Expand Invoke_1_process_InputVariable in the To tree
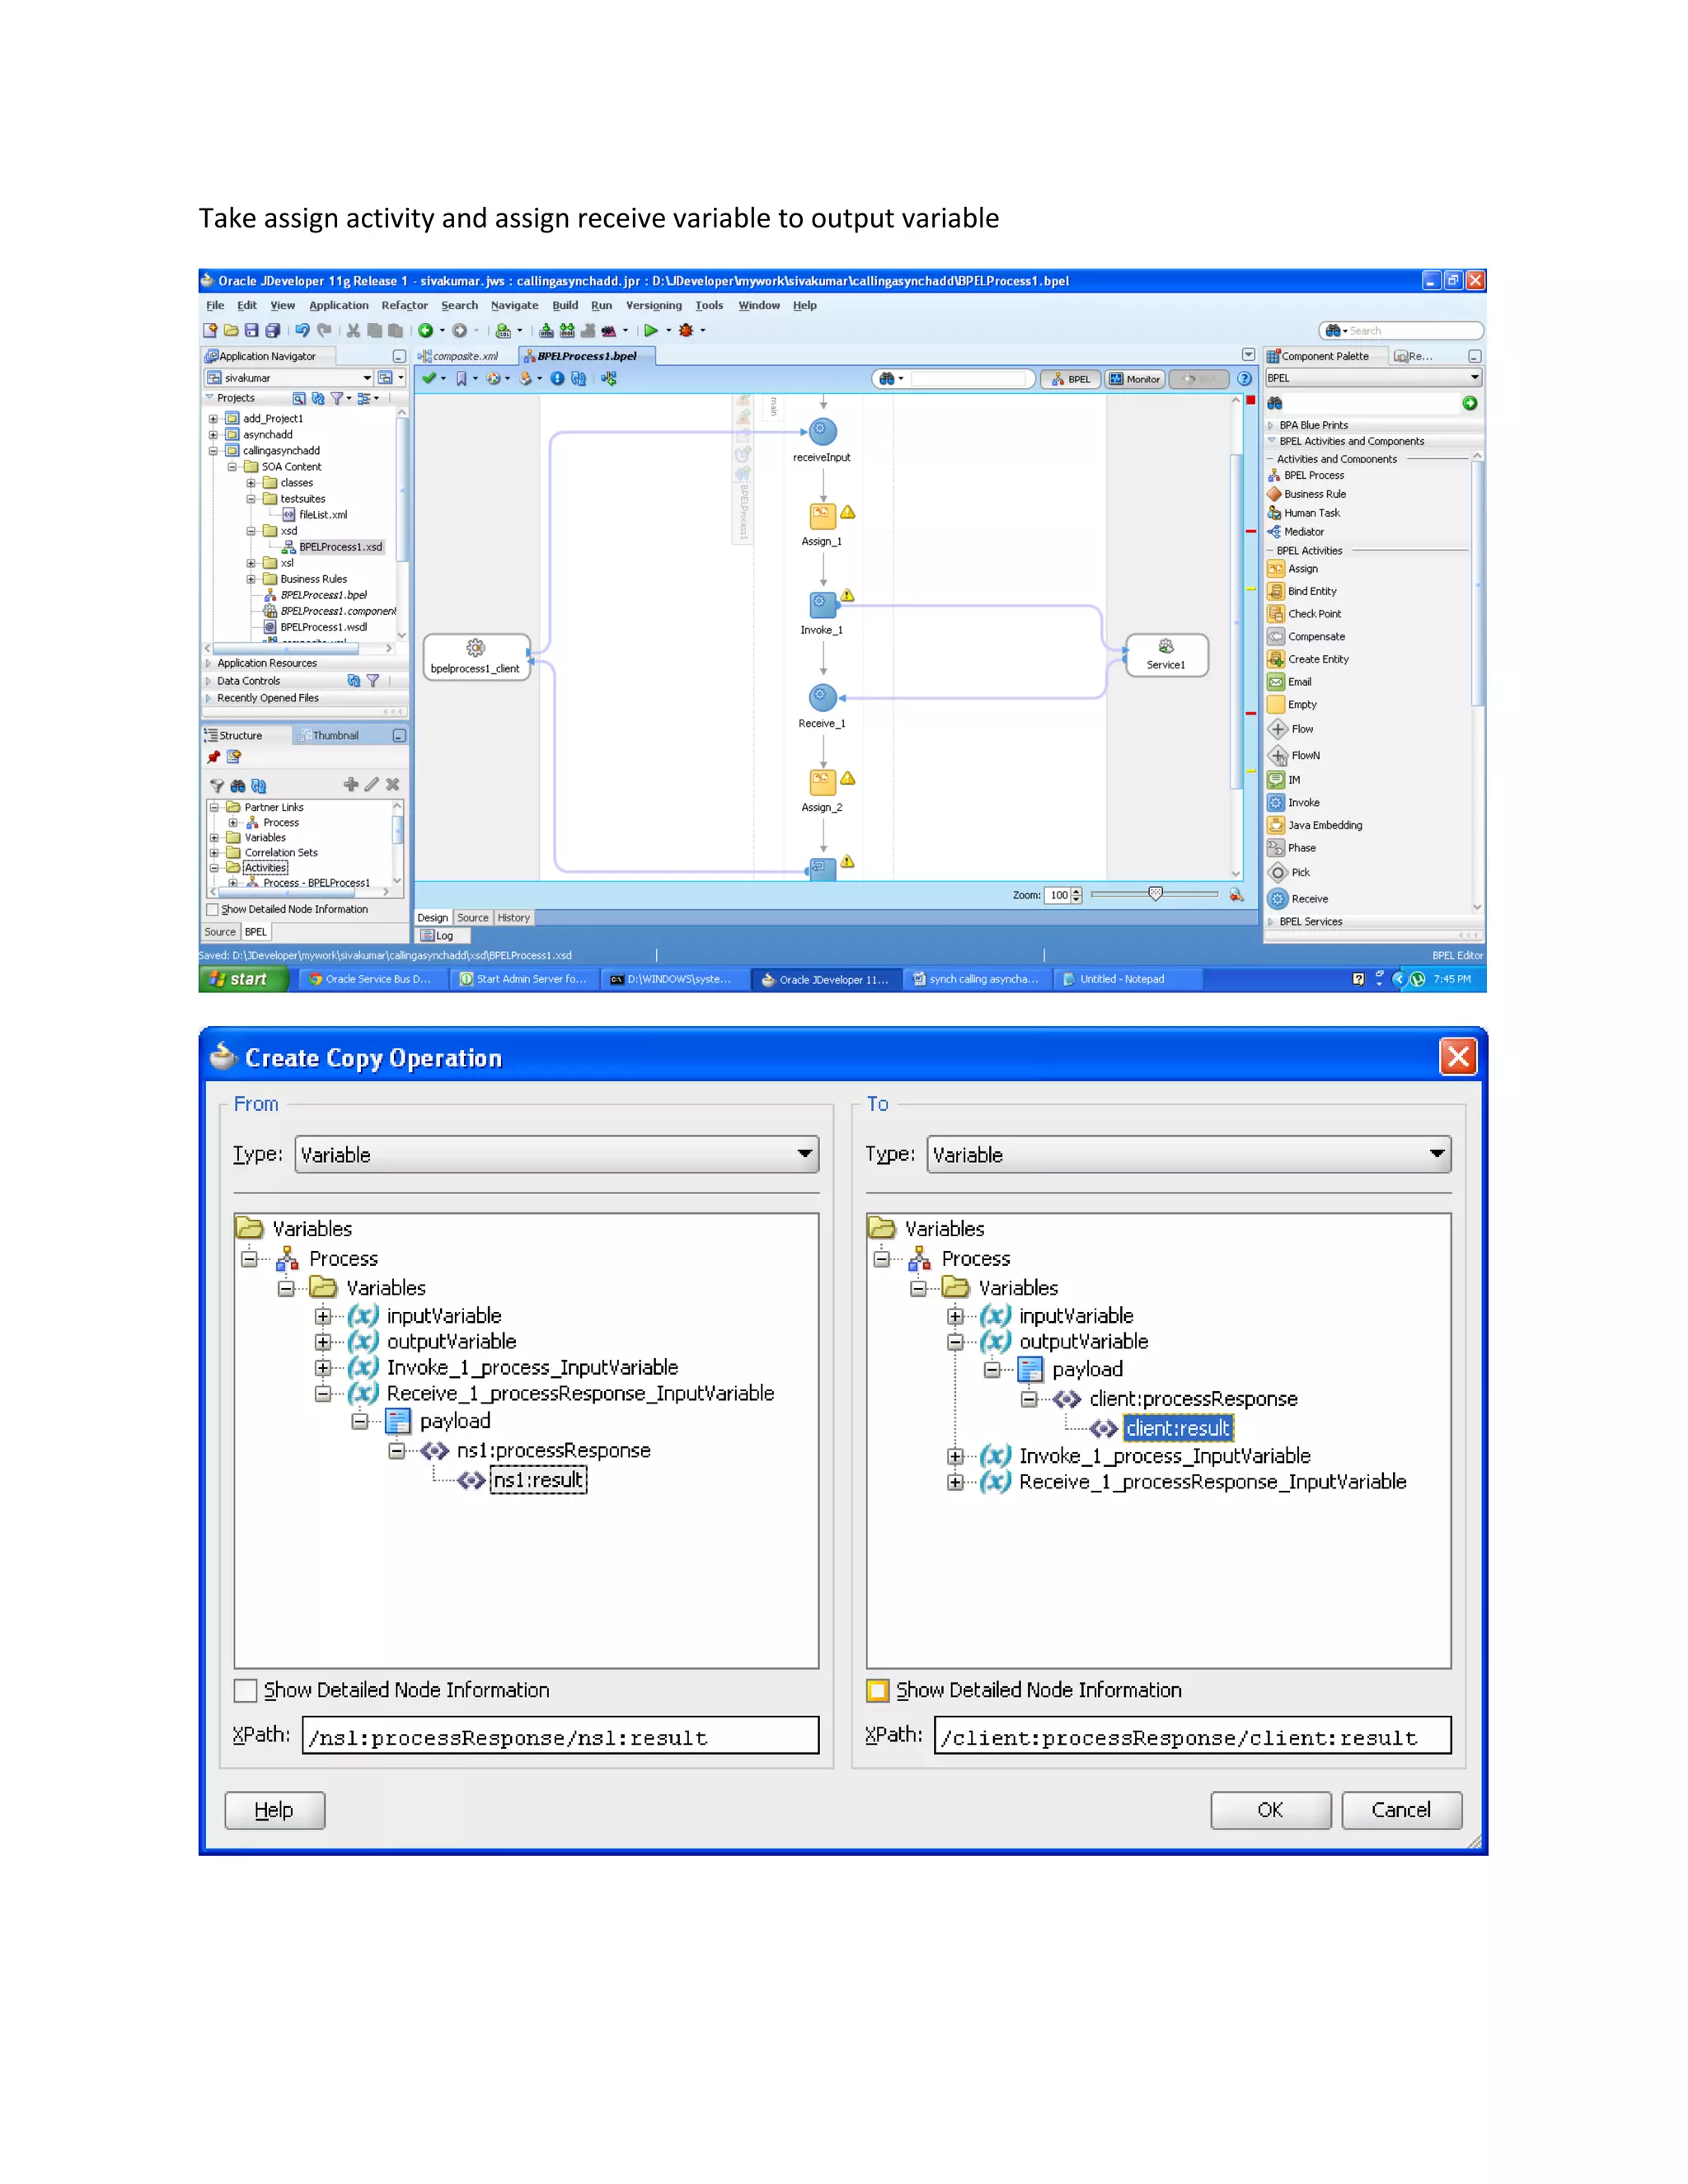1688x2184 pixels. point(955,1456)
